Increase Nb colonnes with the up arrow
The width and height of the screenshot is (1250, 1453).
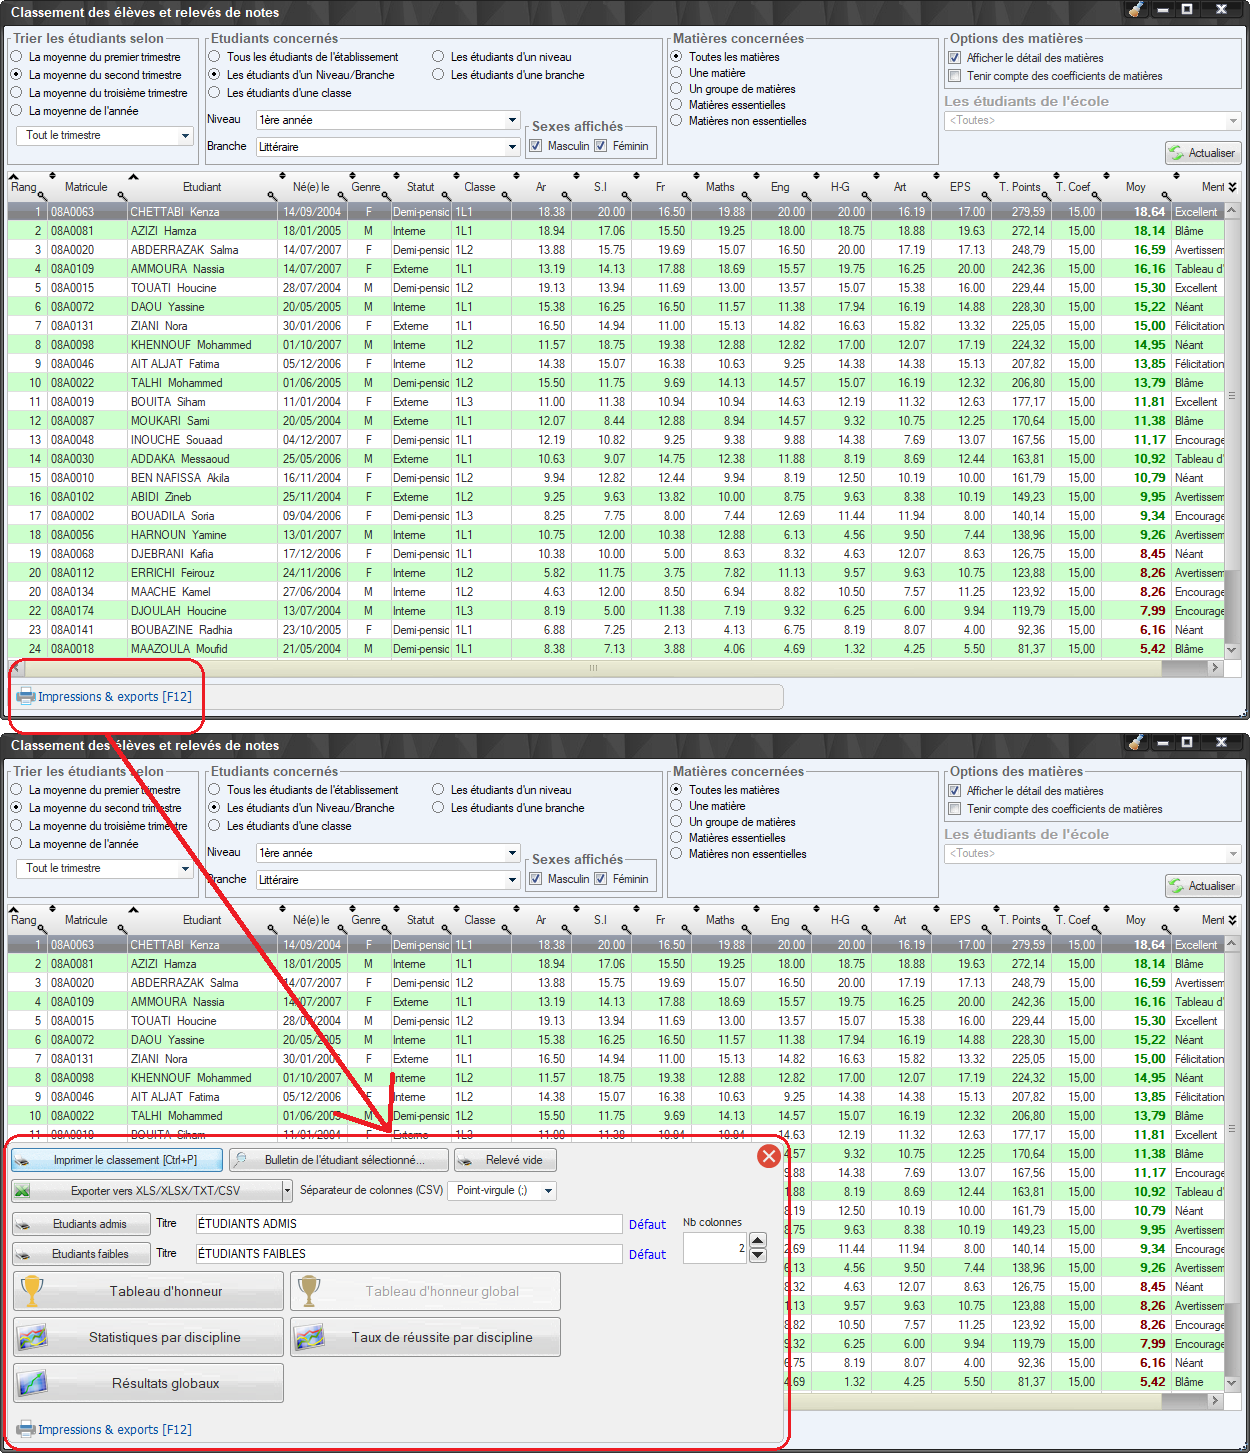click(757, 1241)
